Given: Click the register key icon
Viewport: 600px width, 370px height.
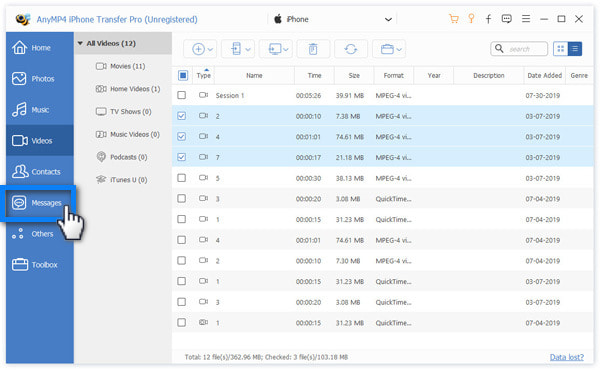Looking at the screenshot, I should (471, 18).
